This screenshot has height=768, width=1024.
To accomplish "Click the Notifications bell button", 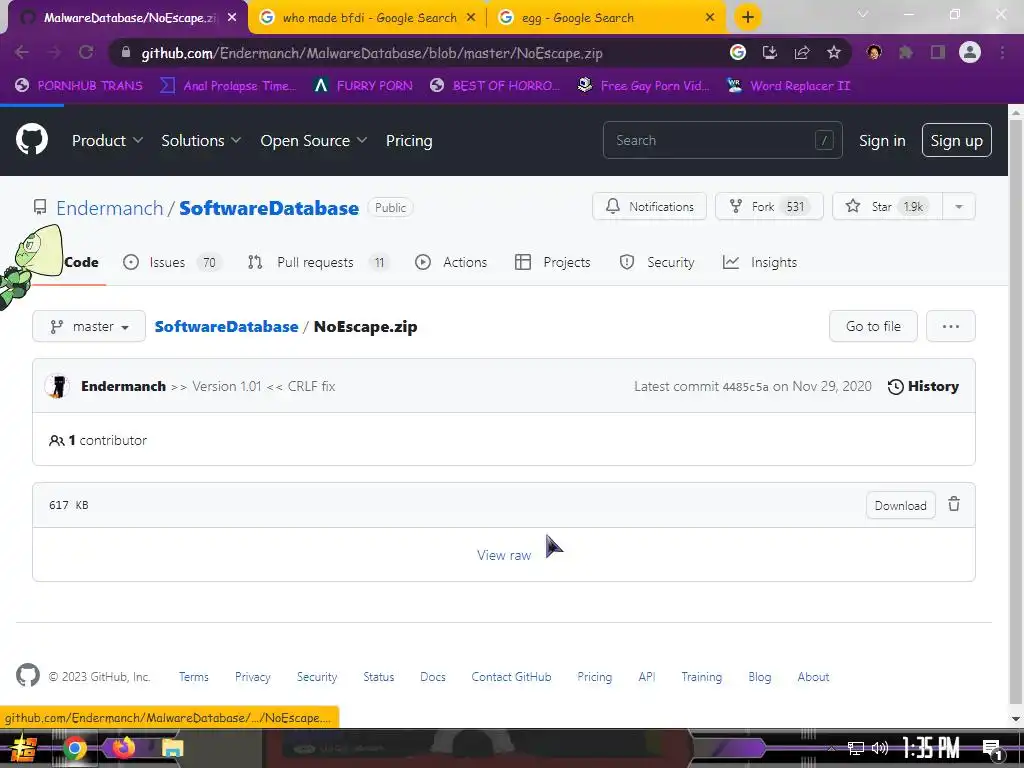I will coord(649,206).
